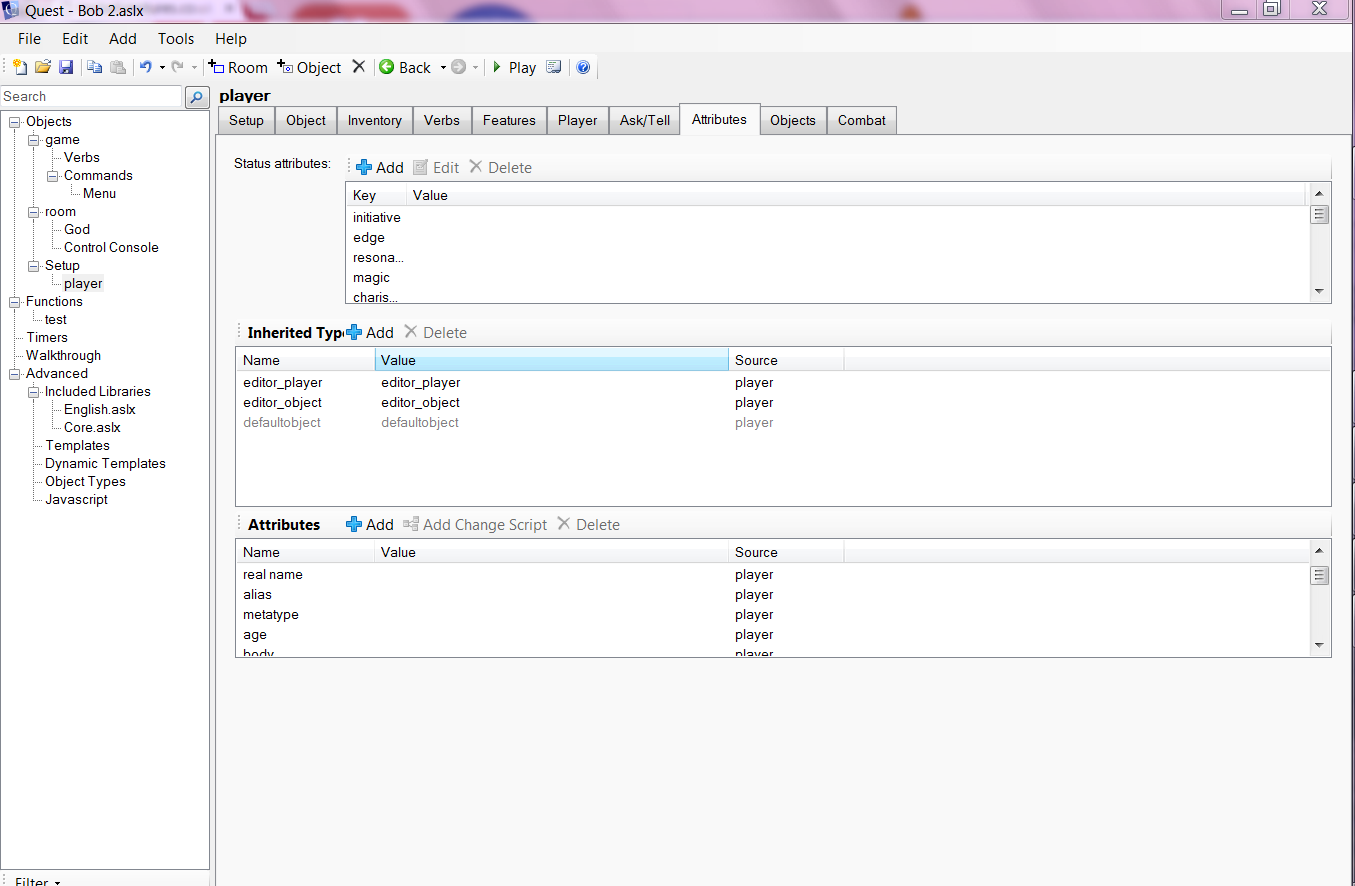
Task: Delete the selected element with the toolbar X
Action: (x=359, y=67)
